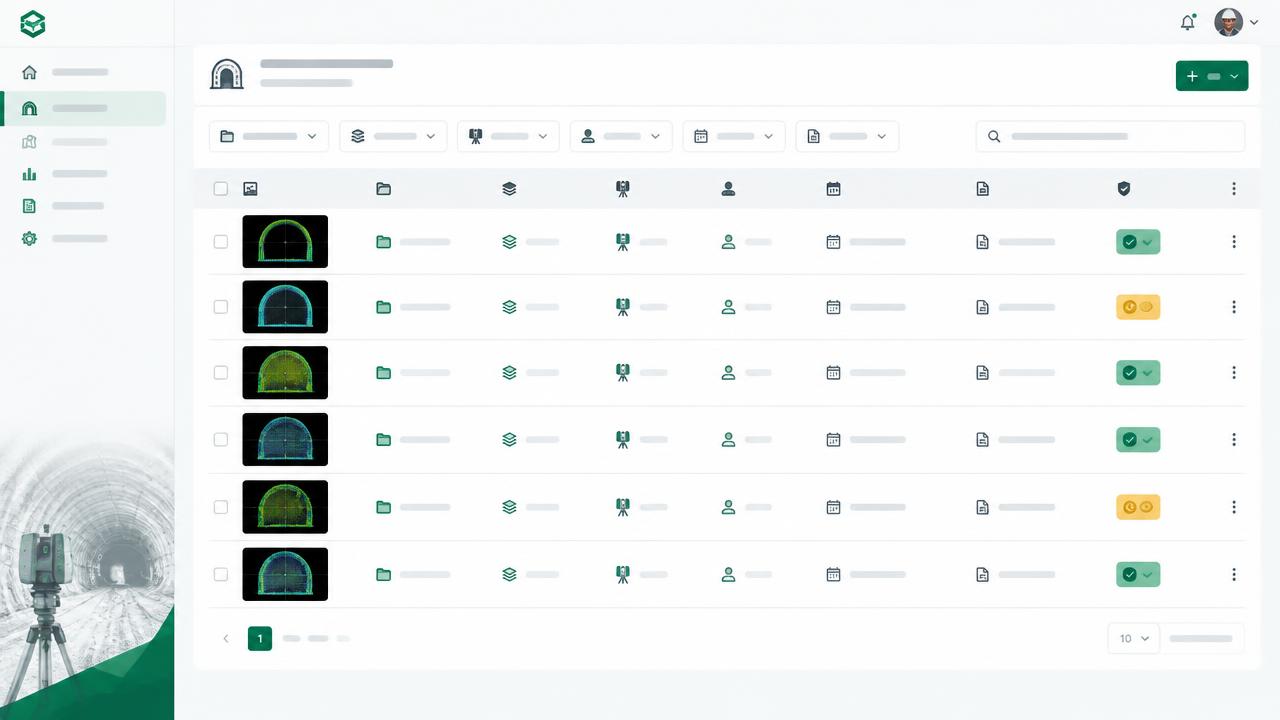Expand the folder filter dropdown
The image size is (1280, 720).
(x=269, y=136)
